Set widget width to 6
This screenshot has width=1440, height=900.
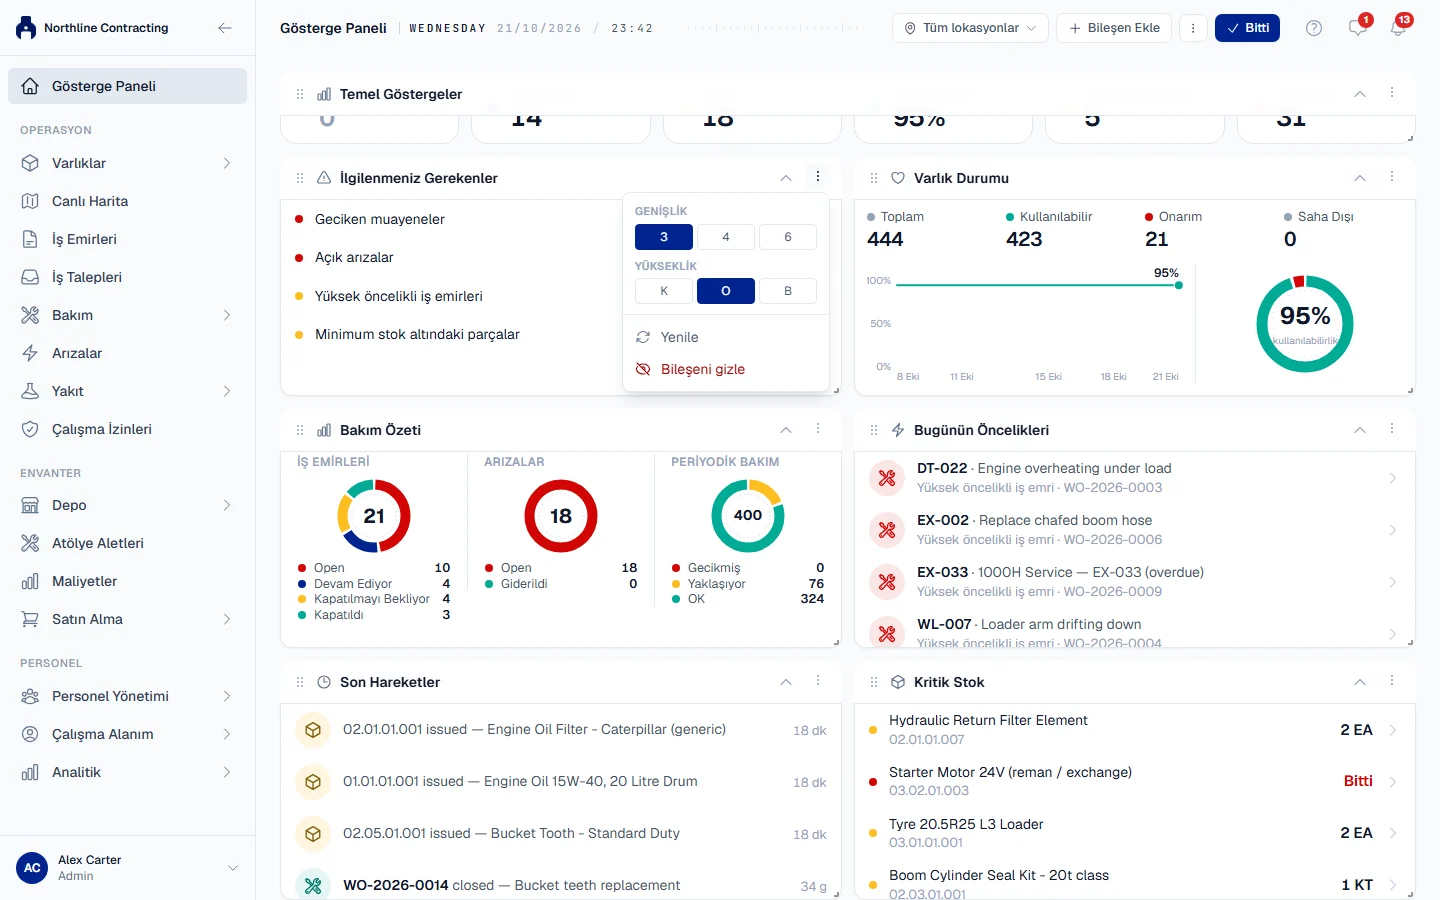(x=788, y=237)
